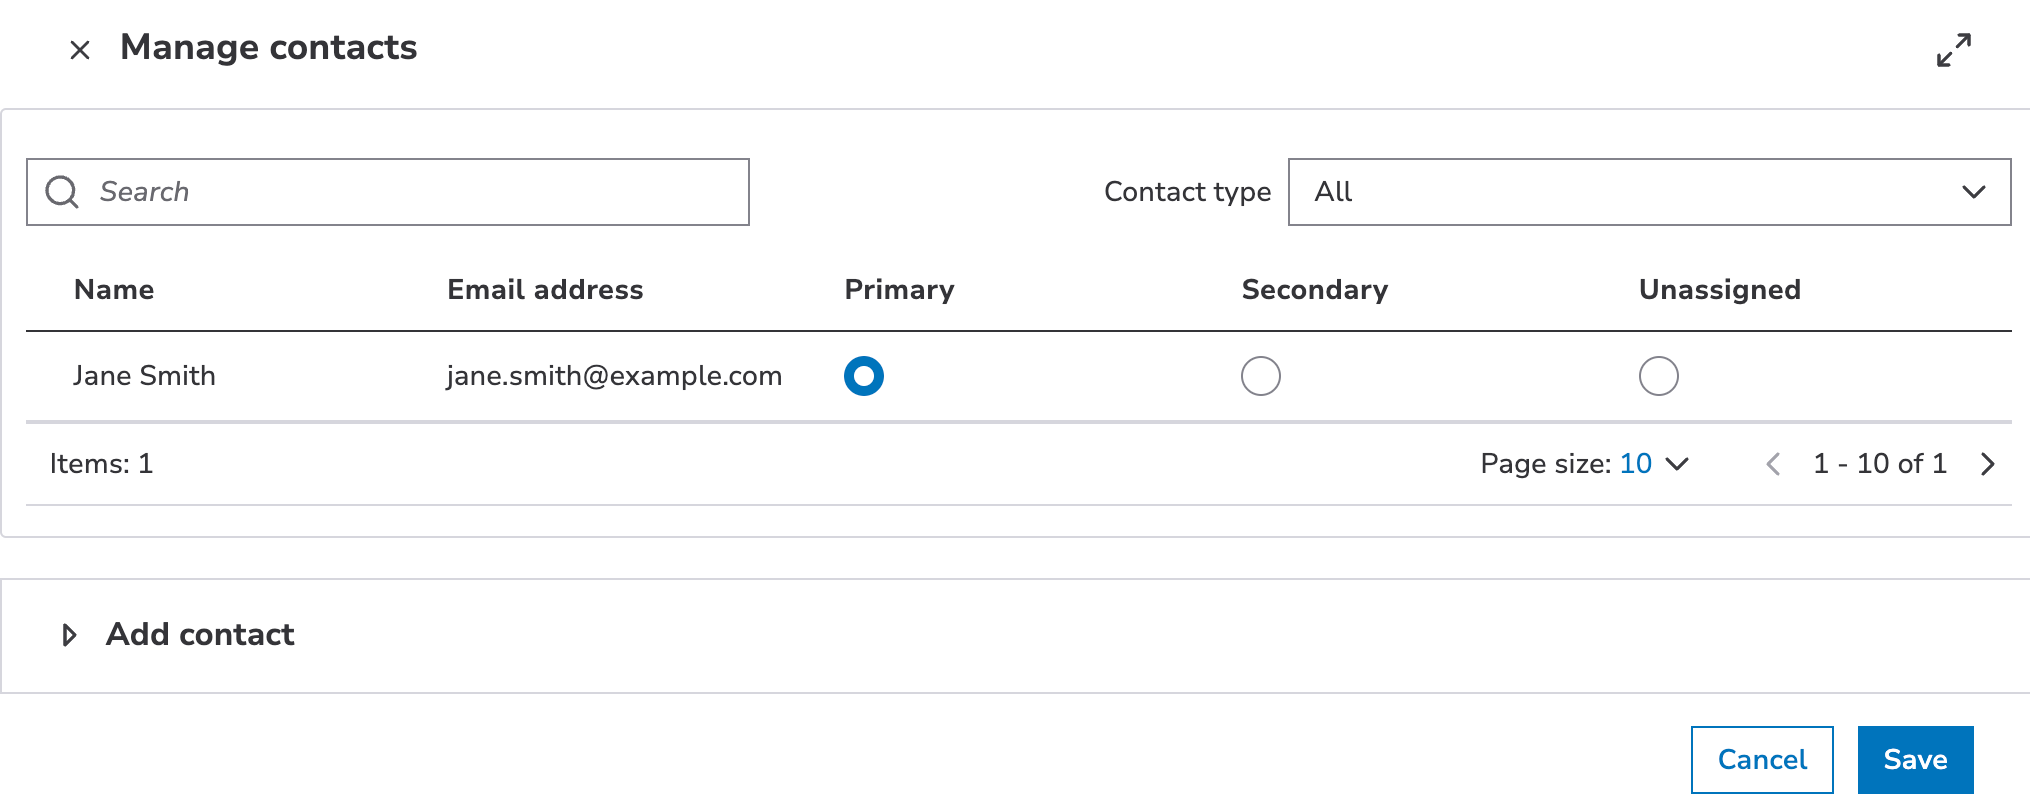
Task: Go to the next page of contacts
Action: 1987,464
